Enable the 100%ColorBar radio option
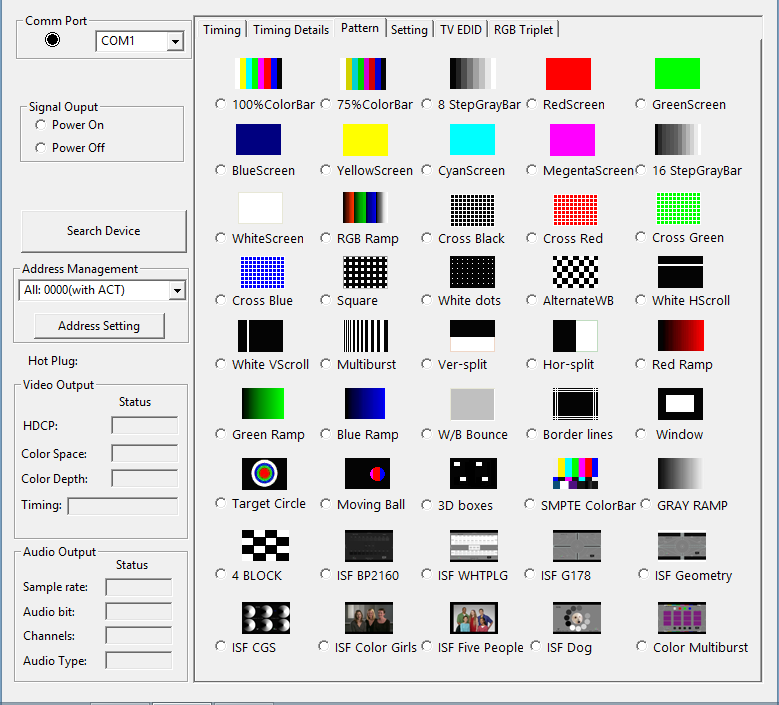Screen dimensions: 779x705 coord(221,104)
